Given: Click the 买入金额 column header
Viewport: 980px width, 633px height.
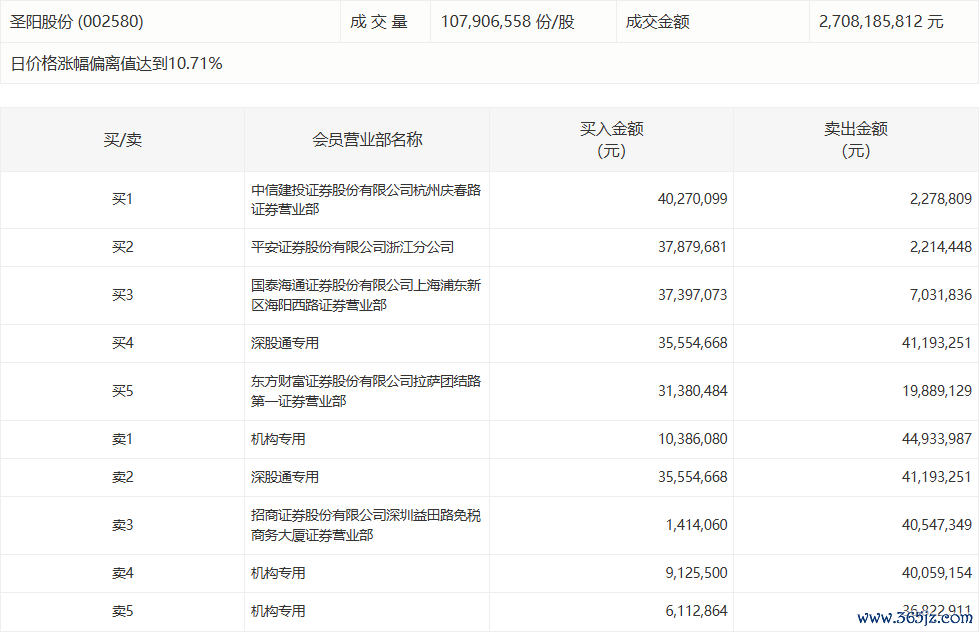Looking at the screenshot, I should (x=611, y=140).
